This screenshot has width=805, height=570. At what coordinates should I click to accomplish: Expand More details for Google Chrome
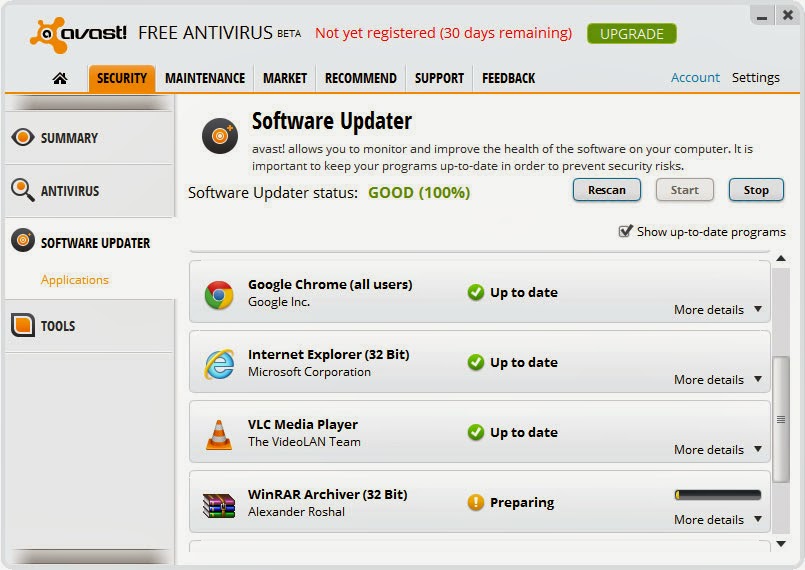(718, 310)
